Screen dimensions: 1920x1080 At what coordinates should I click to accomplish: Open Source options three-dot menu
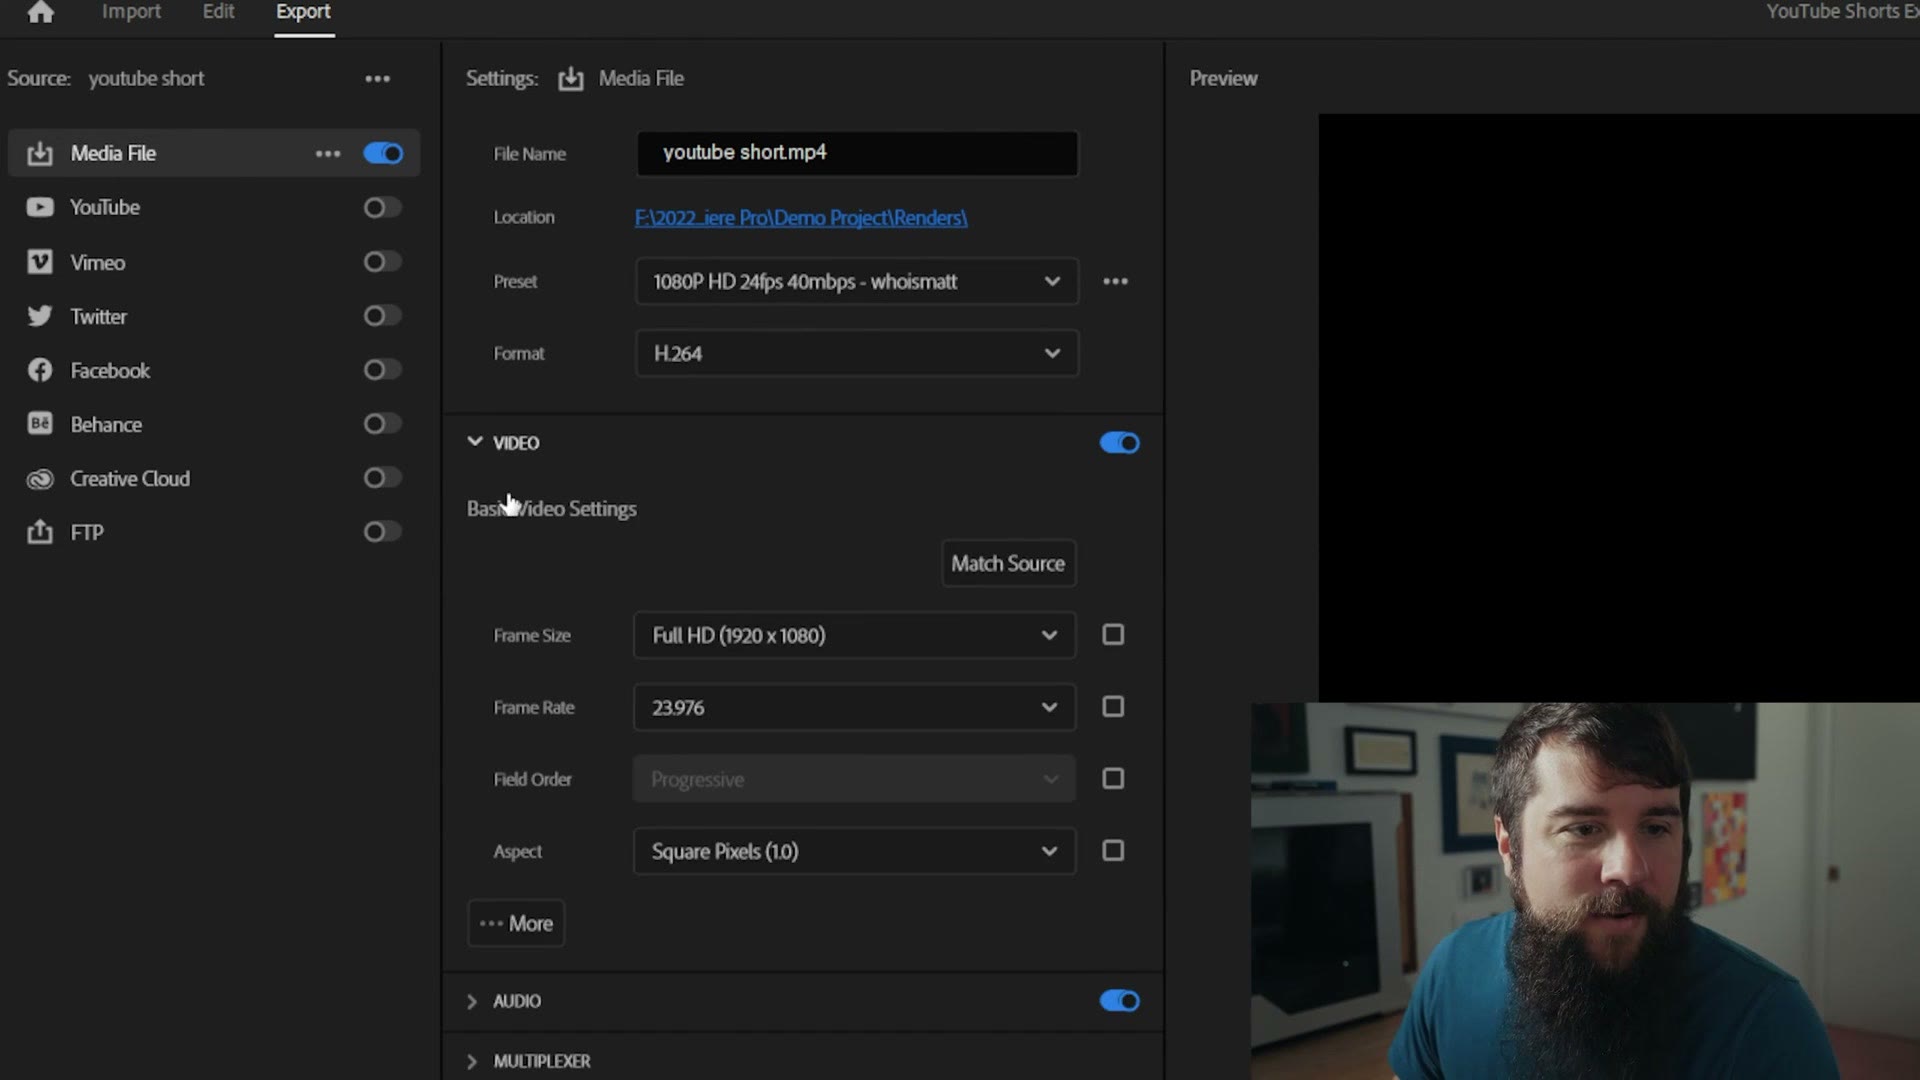(377, 78)
